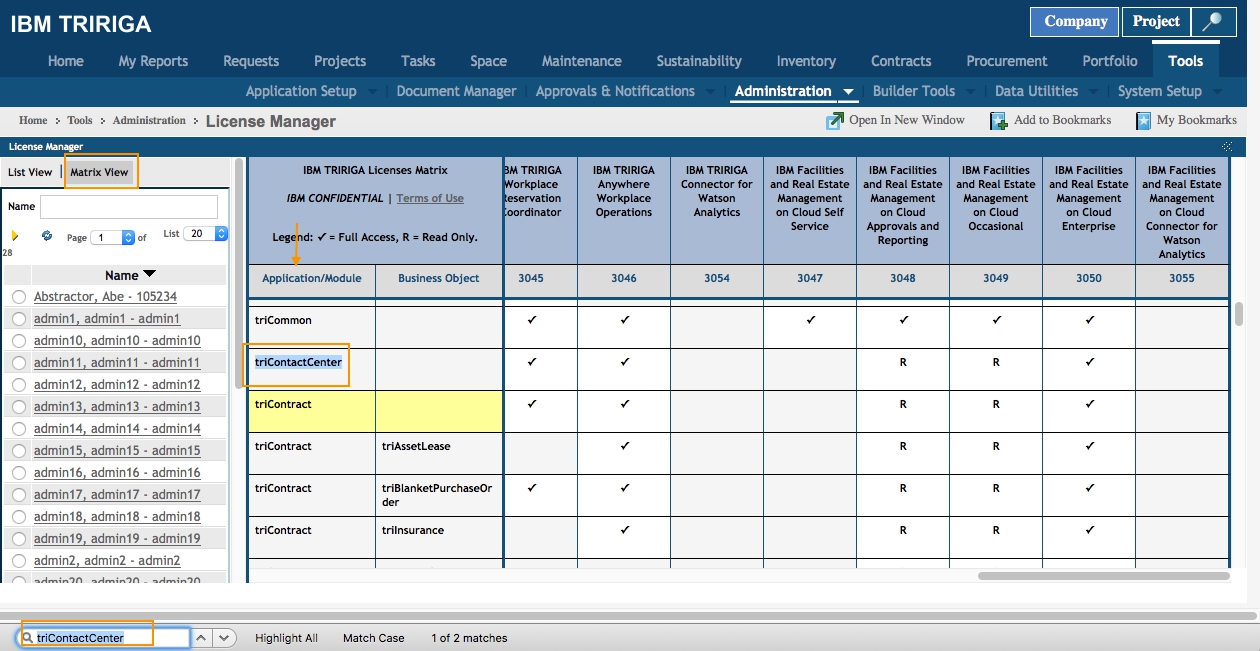This screenshot has width=1260, height=651.
Task: Click the find bar search field
Action: point(105,637)
